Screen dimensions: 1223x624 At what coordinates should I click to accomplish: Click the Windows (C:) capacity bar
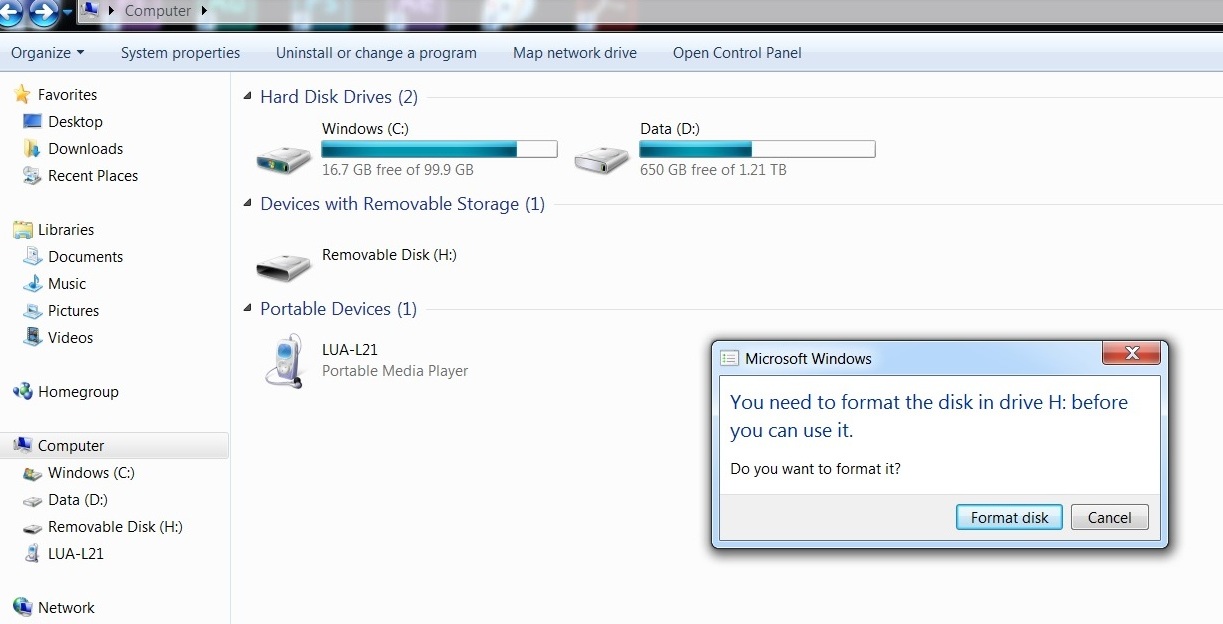click(x=439, y=150)
